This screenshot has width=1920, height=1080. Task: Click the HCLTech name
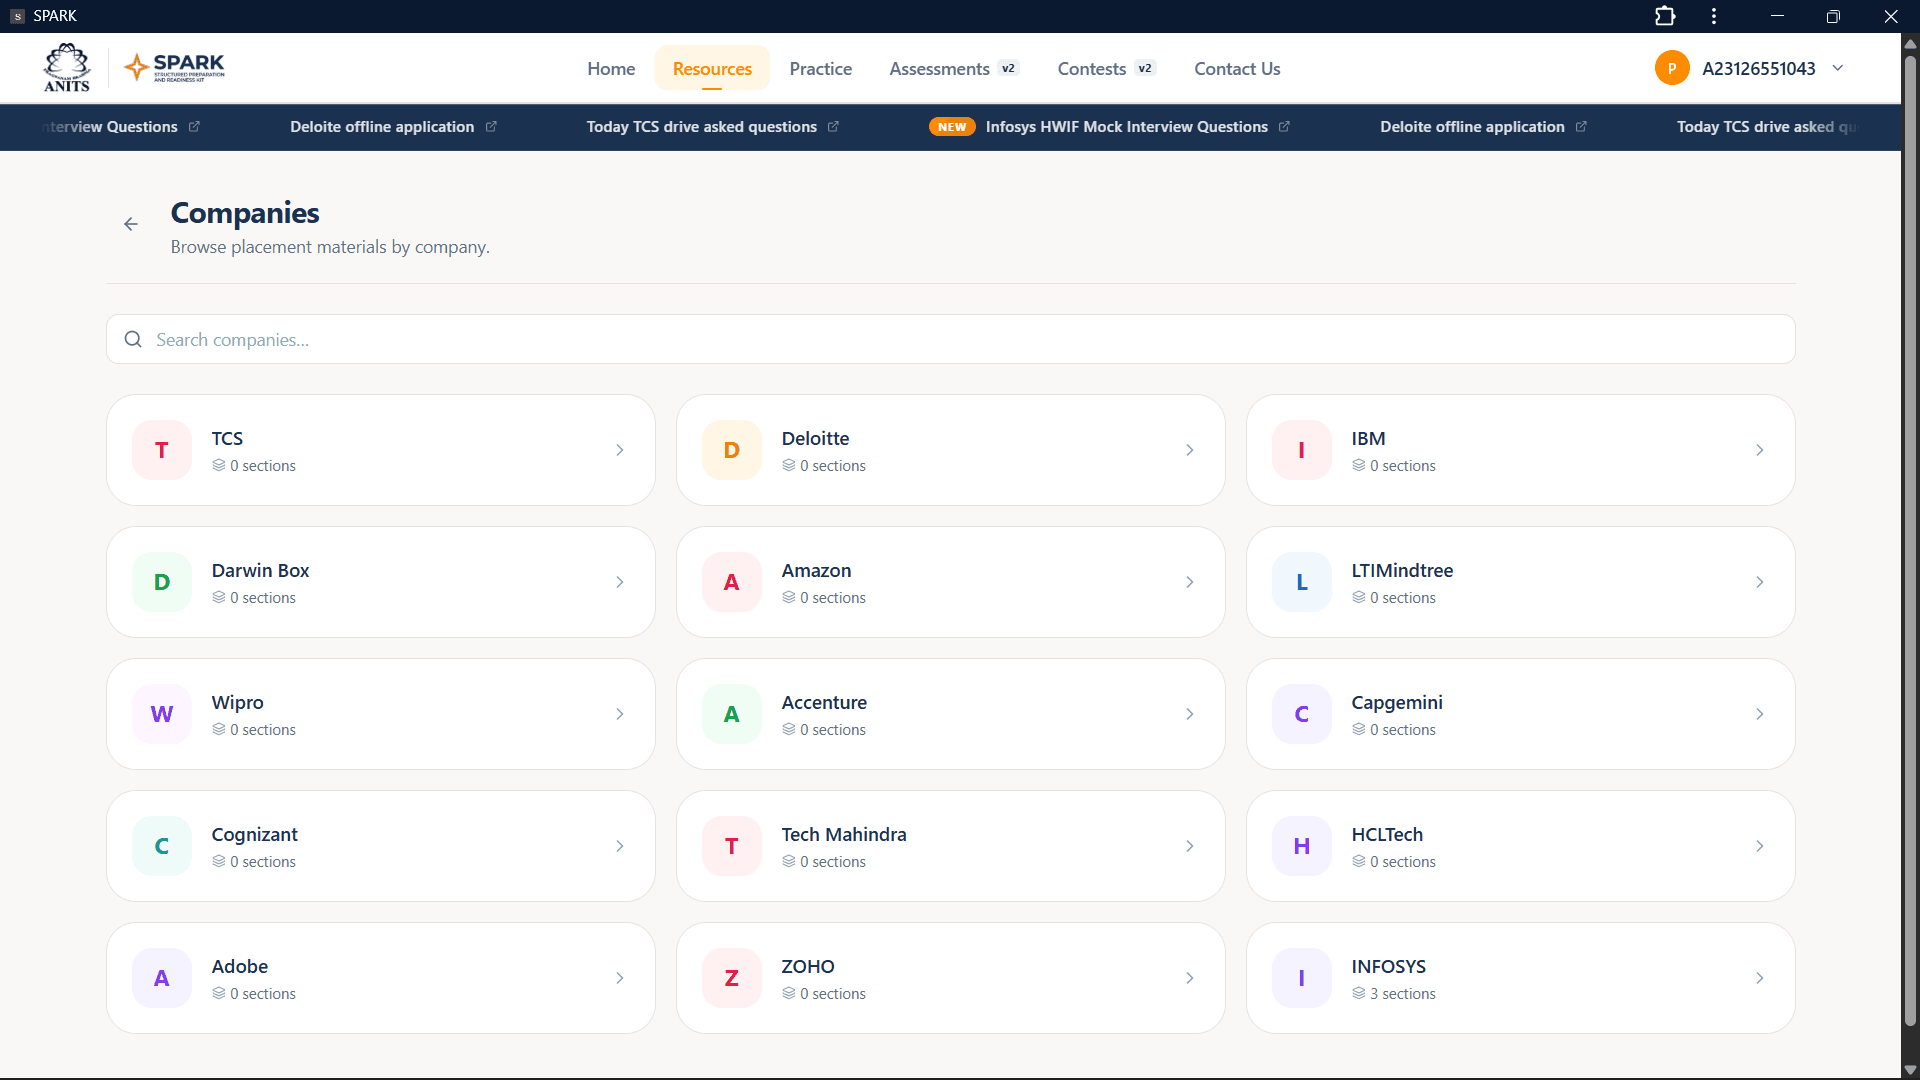[1387, 834]
